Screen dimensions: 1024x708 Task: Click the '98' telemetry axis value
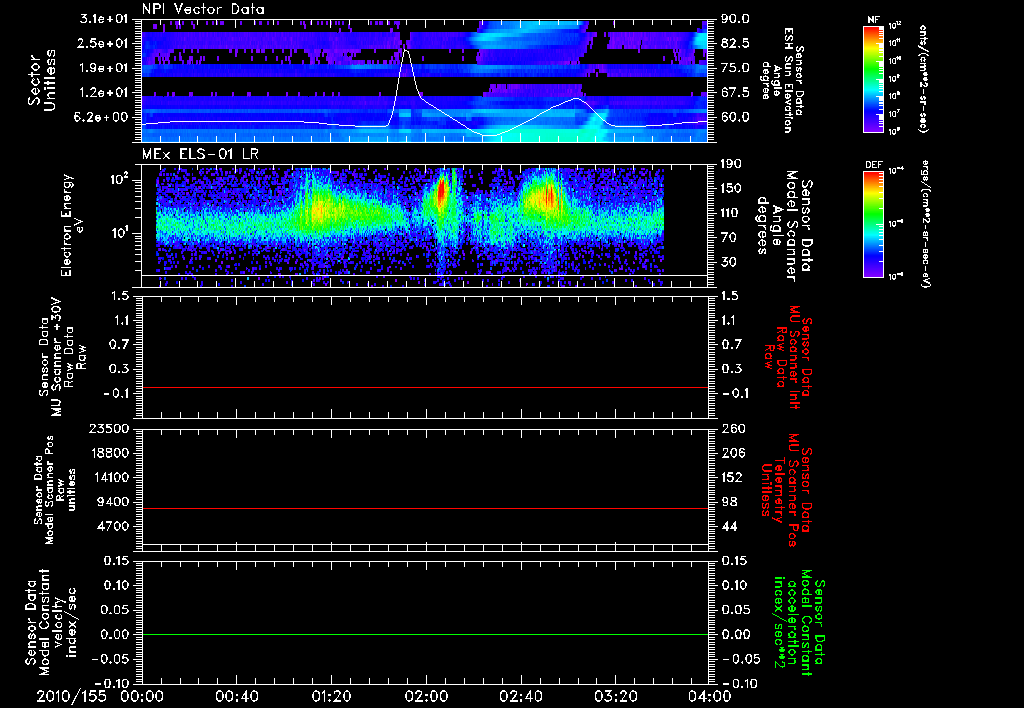tap(728, 502)
